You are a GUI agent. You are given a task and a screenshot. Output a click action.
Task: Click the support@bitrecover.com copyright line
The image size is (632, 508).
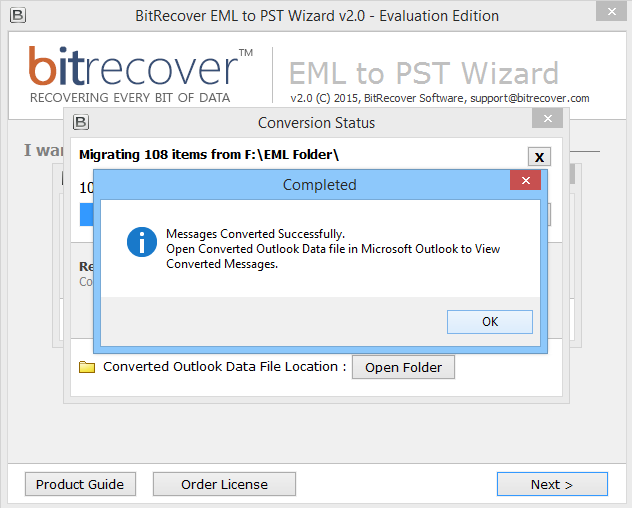pyautogui.click(x=440, y=98)
